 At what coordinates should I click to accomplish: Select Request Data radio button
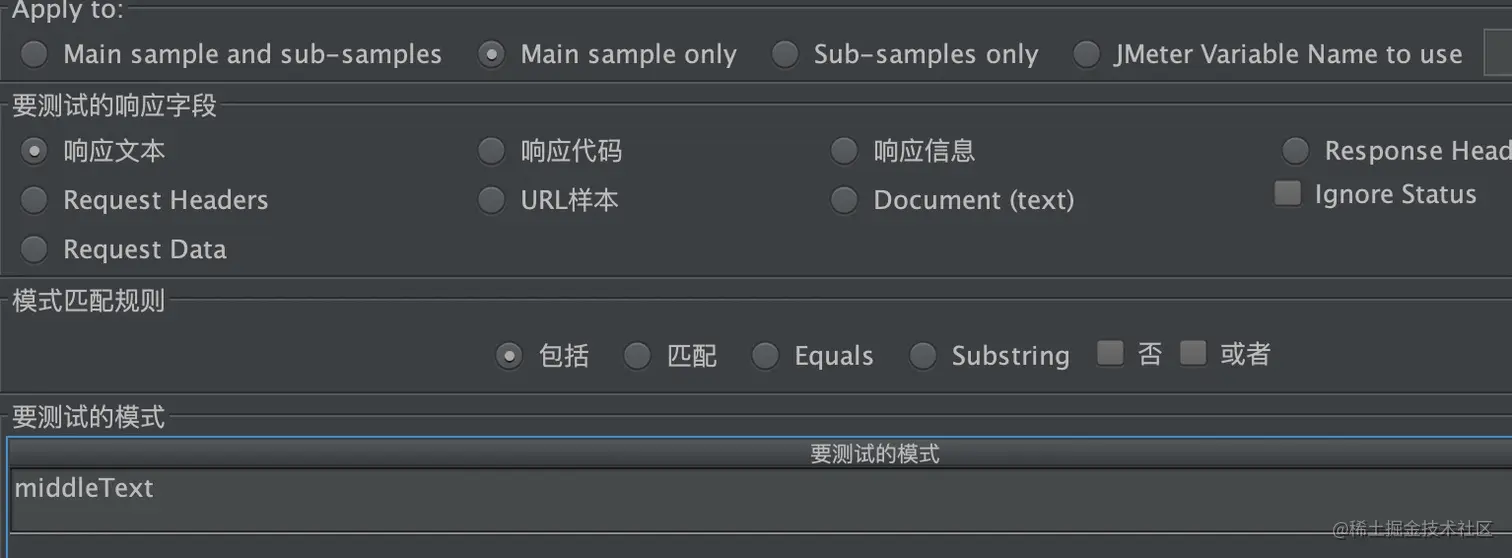[x=35, y=249]
